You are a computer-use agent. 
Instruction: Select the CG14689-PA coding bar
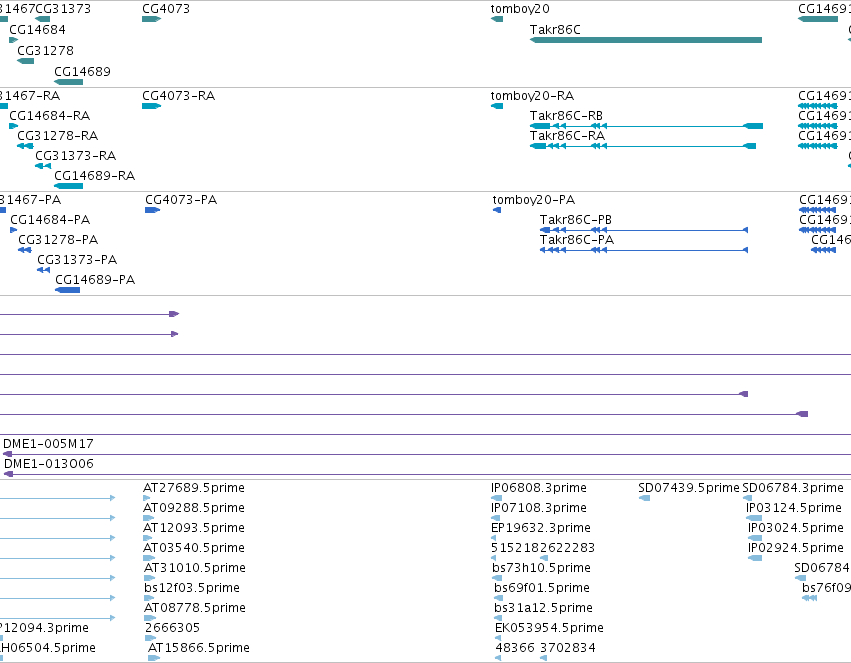pyautogui.click(x=68, y=290)
